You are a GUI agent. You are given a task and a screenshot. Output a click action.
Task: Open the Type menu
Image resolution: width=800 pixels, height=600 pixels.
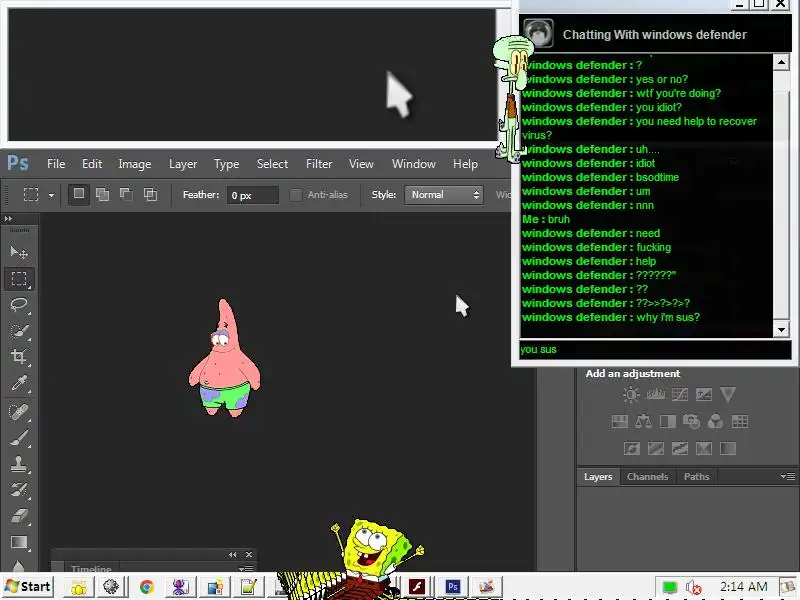tap(227, 164)
